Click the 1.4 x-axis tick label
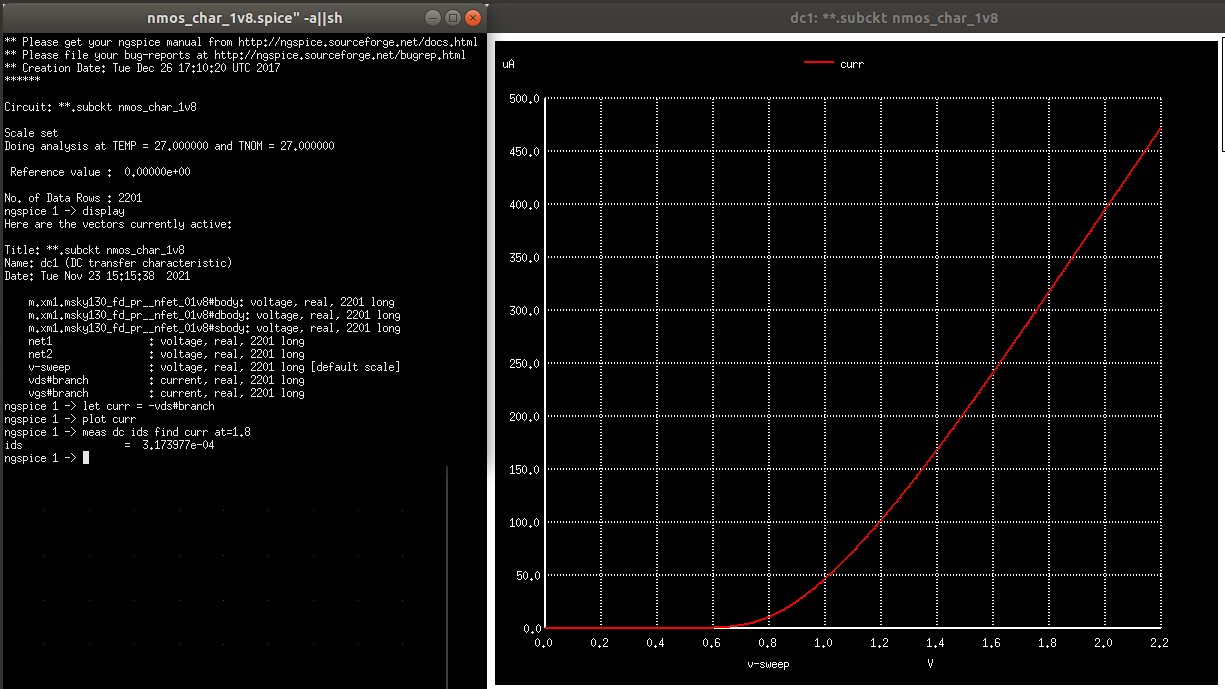The width and height of the screenshot is (1225, 689). point(936,641)
